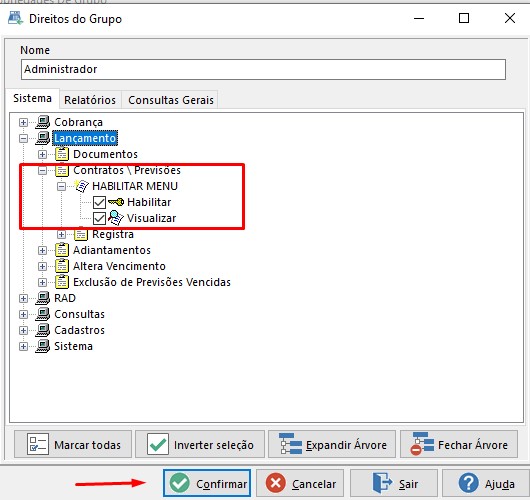530x500 pixels.
Task: Click the RAD computer icon
Action: (x=43, y=298)
